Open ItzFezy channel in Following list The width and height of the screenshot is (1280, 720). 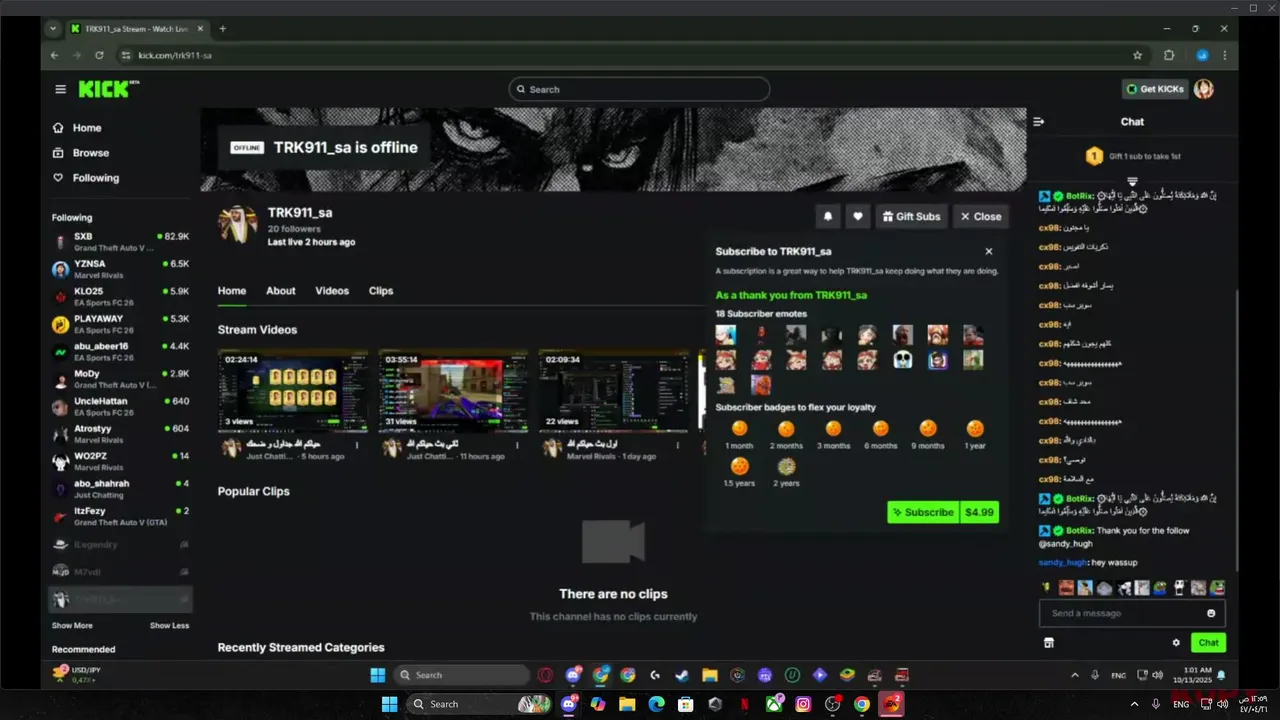coord(121,516)
